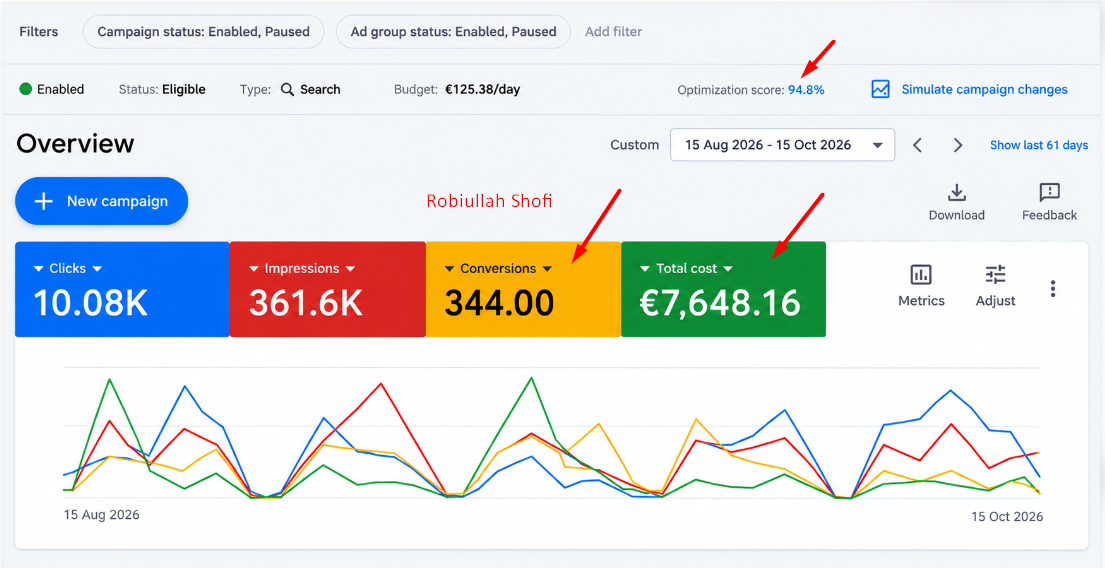Click the plus icon in New campaign
This screenshot has height=568, width=1105.
click(44, 202)
